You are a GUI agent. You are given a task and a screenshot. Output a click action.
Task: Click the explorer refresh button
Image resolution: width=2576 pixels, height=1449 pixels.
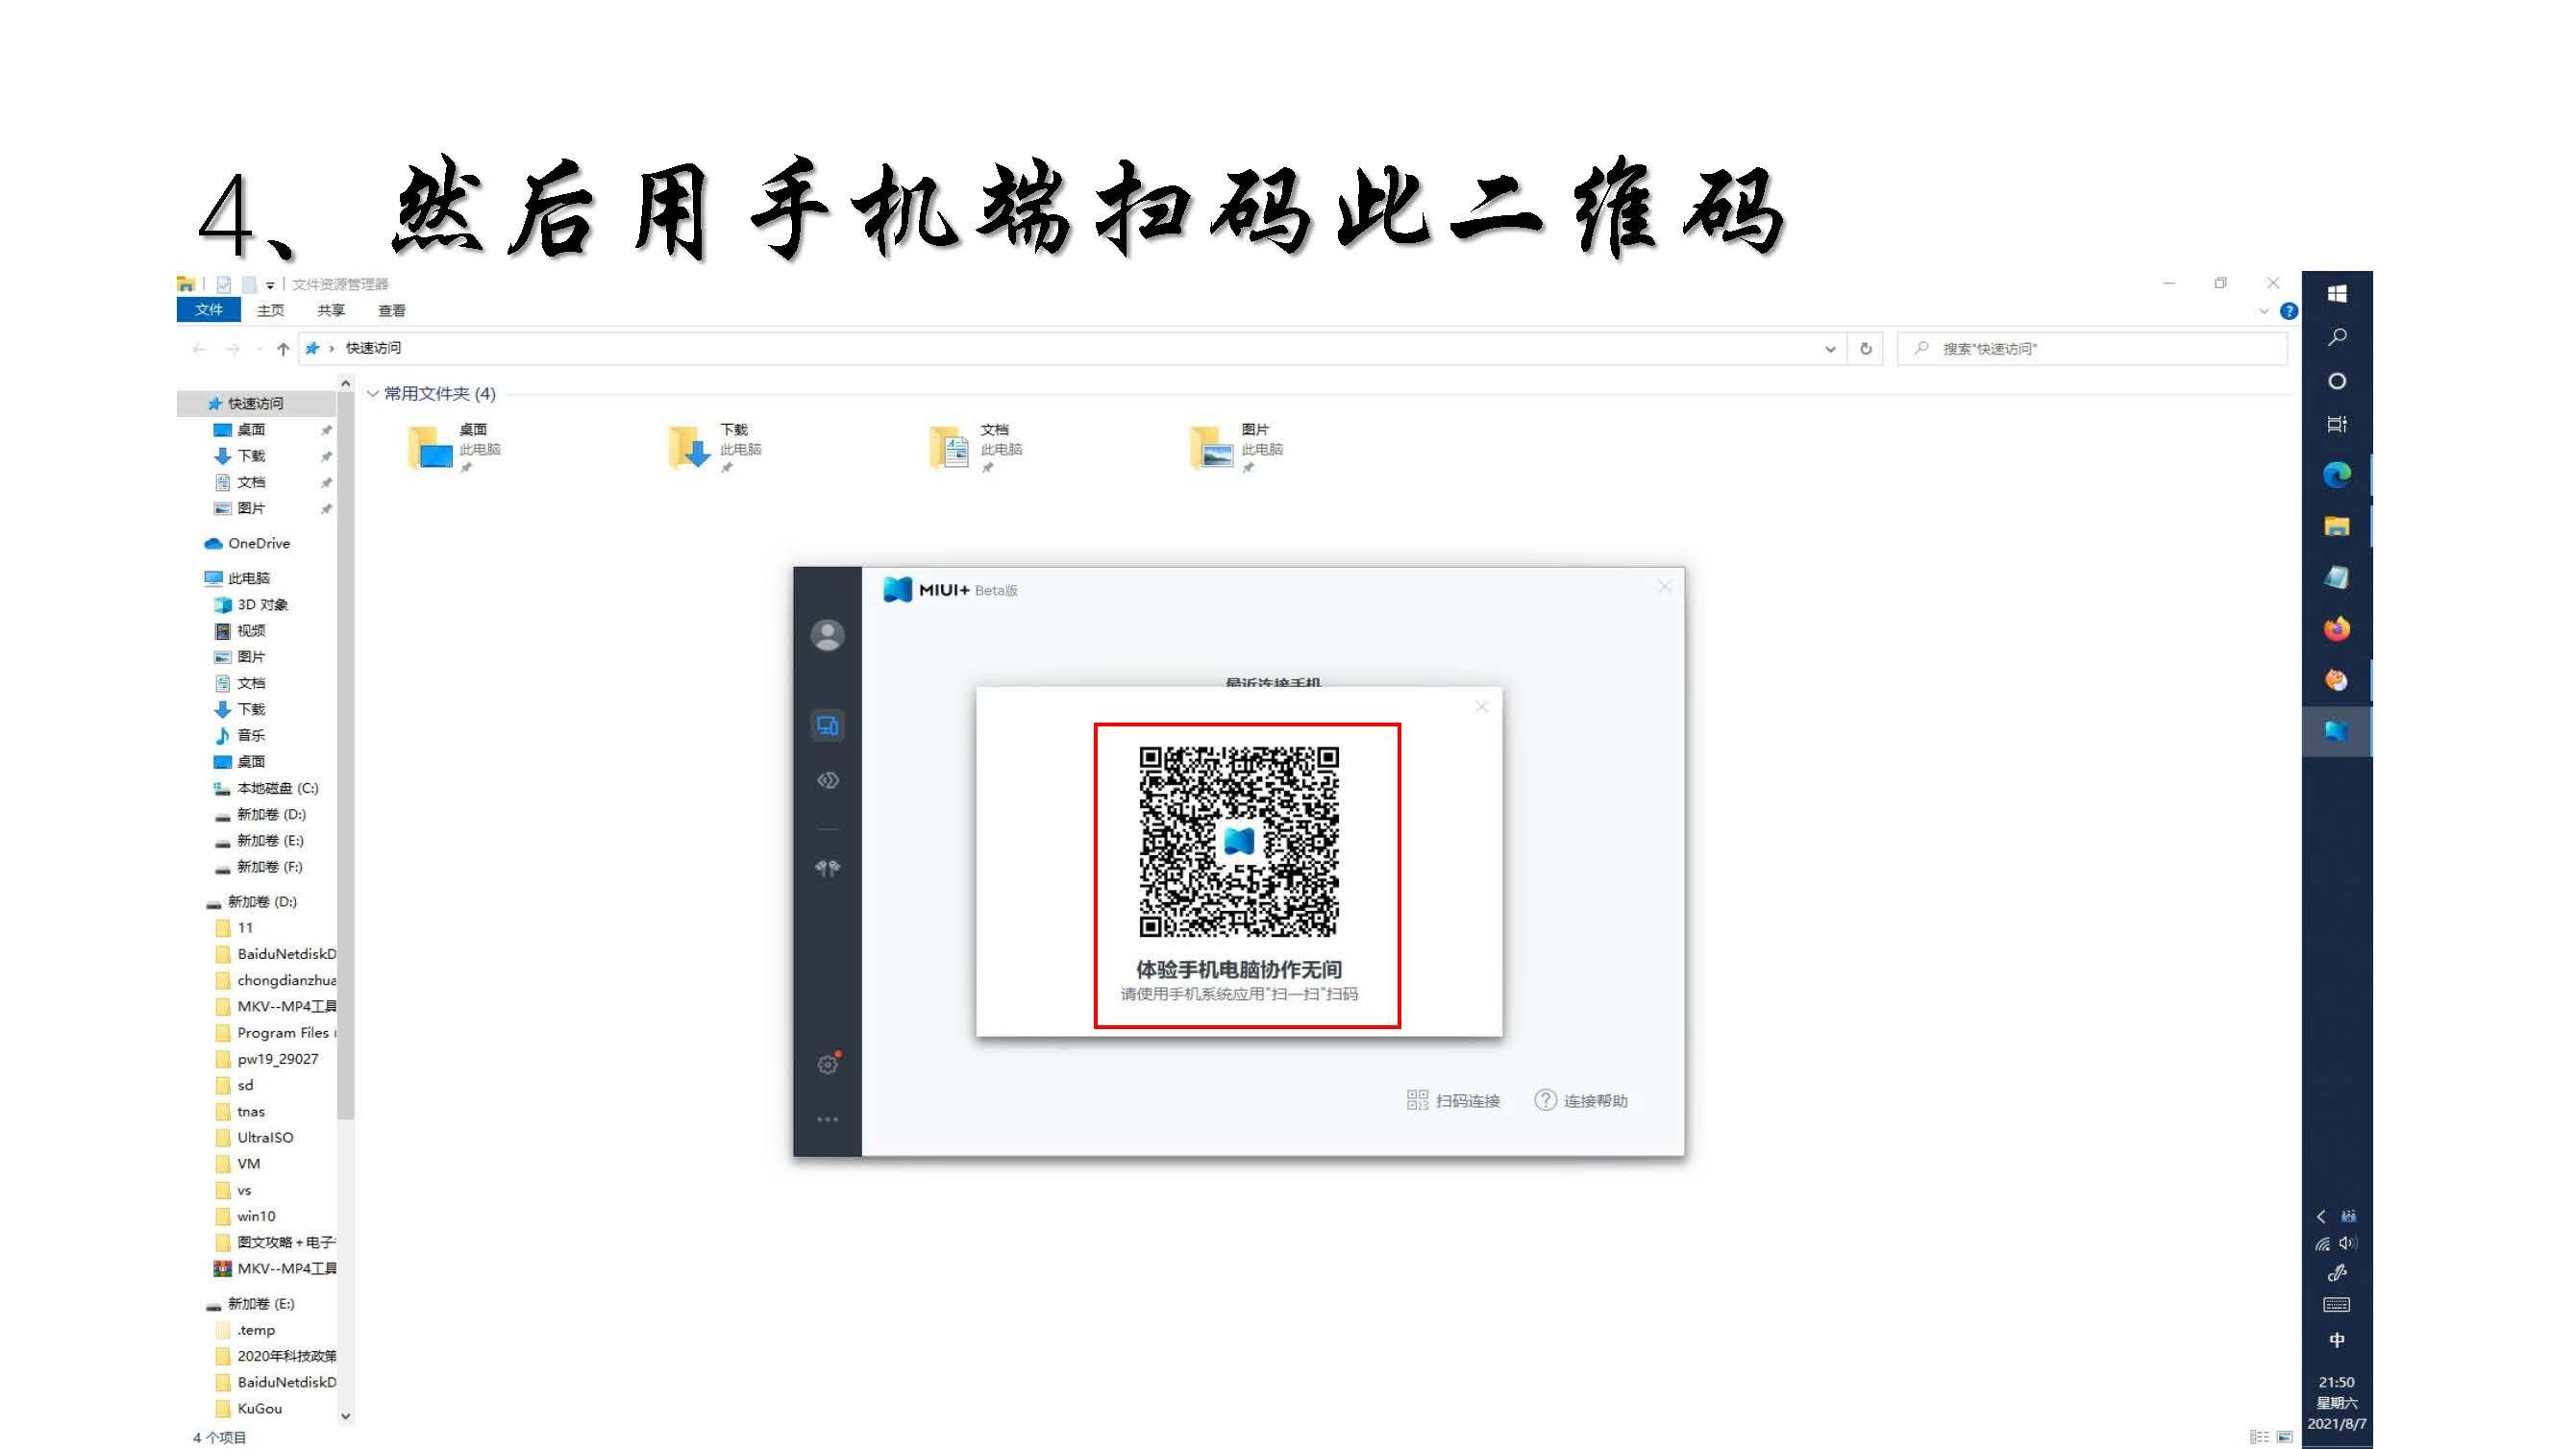(x=1865, y=349)
